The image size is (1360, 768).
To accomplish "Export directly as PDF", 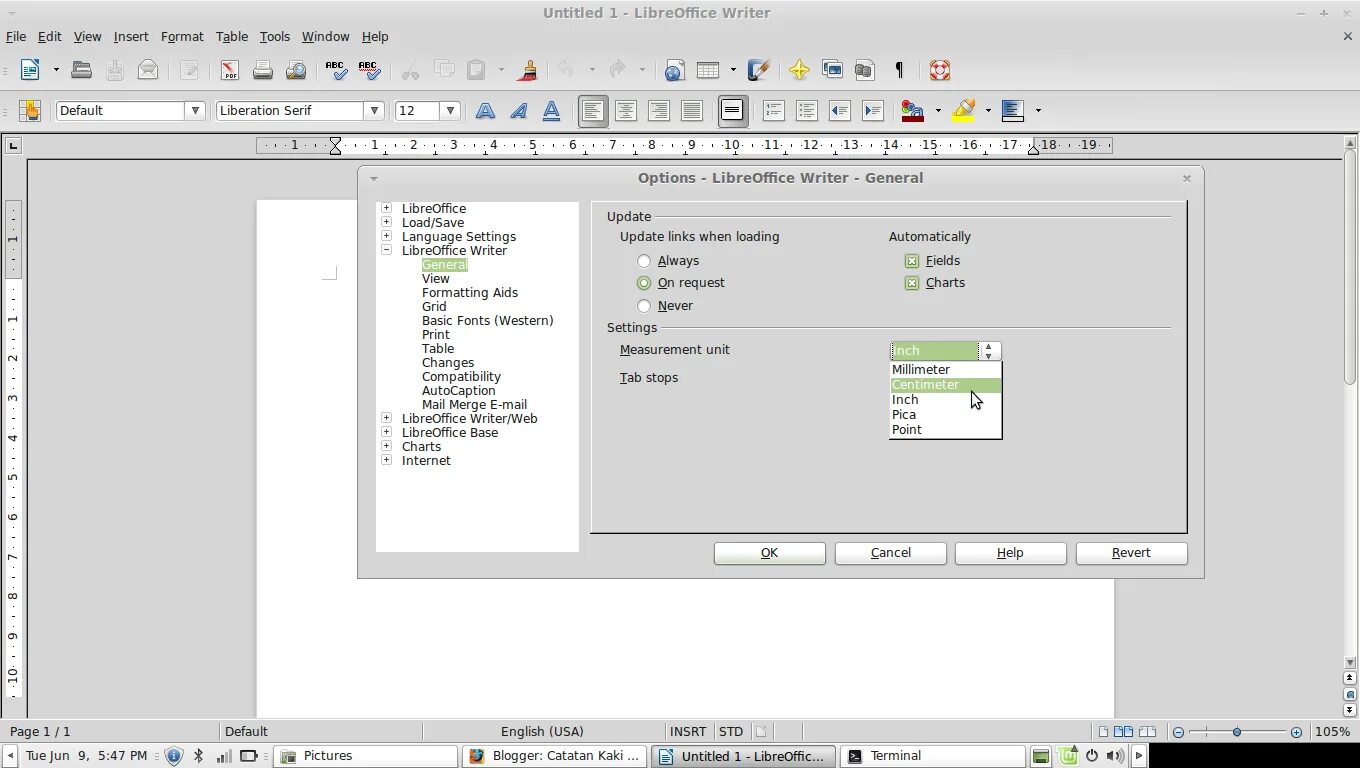I will [x=230, y=70].
